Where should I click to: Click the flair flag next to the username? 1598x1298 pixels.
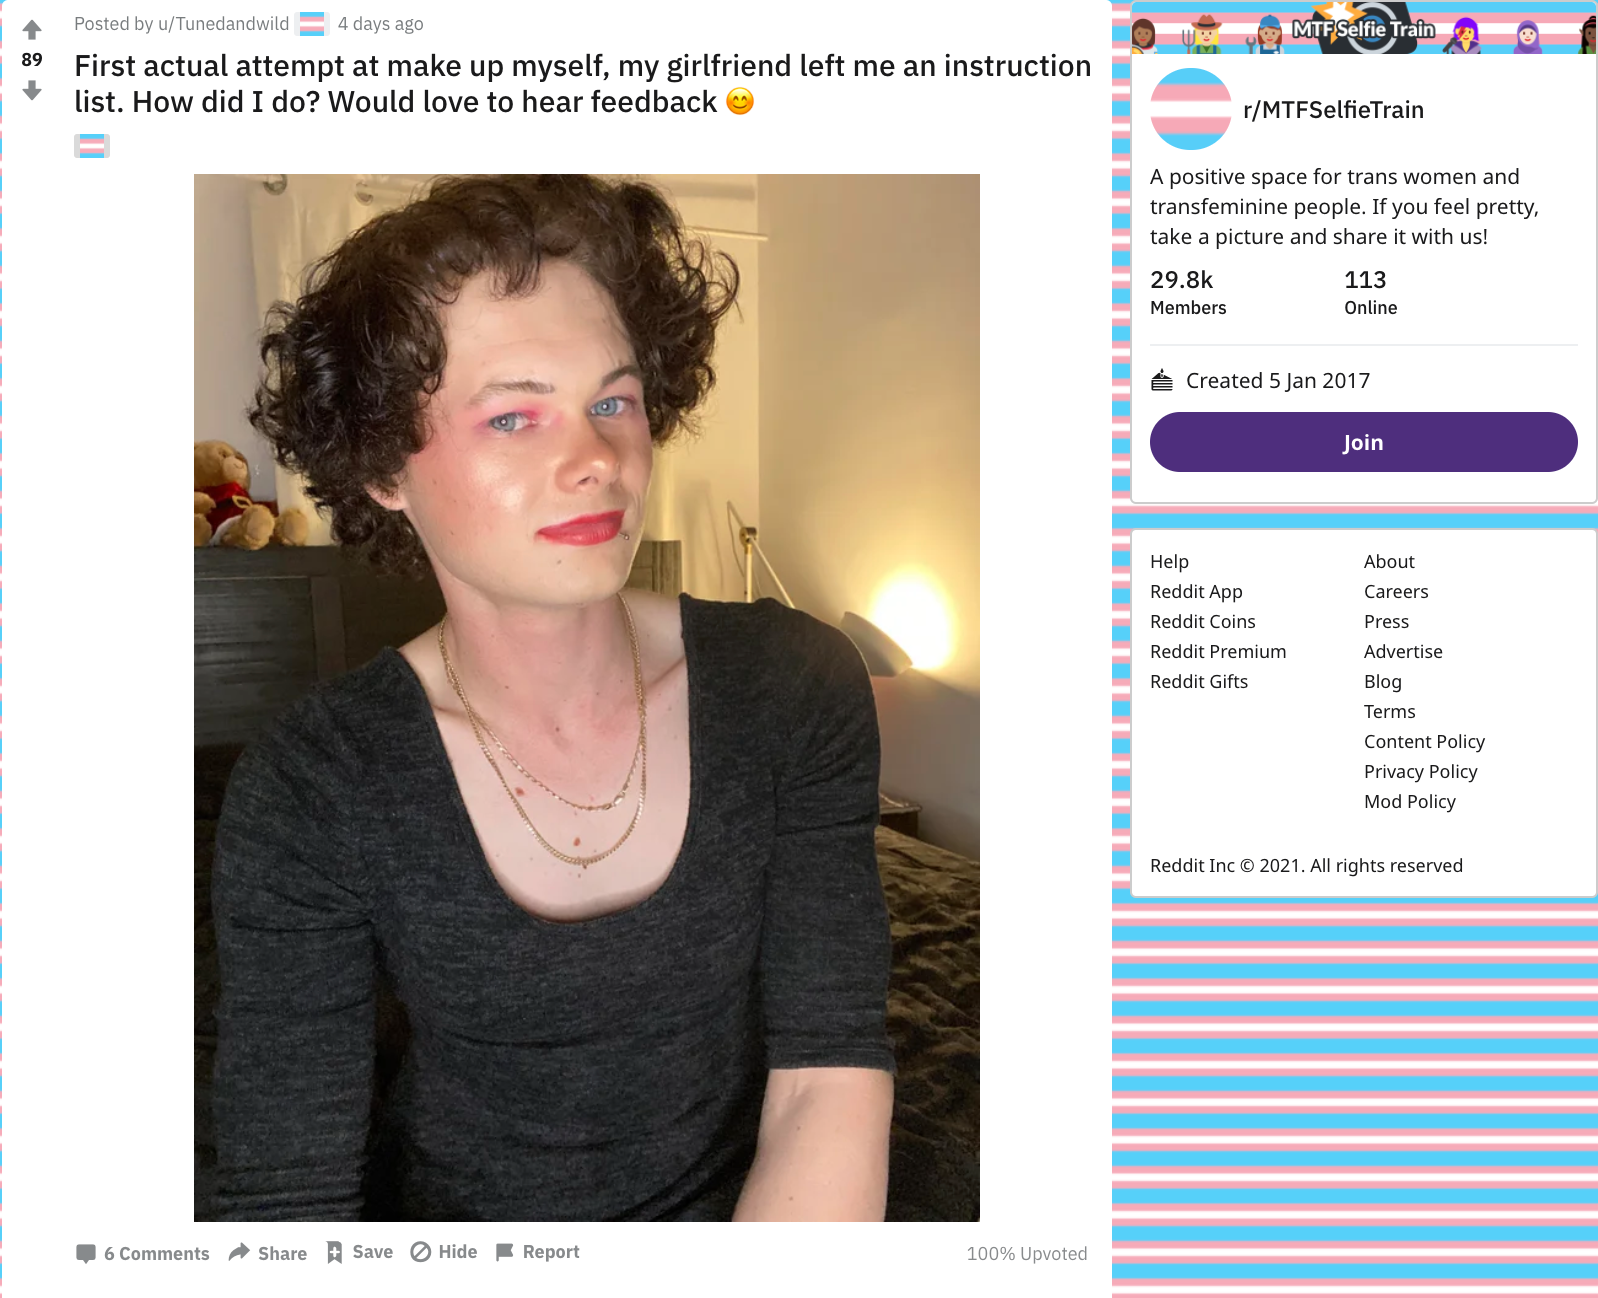click(313, 24)
